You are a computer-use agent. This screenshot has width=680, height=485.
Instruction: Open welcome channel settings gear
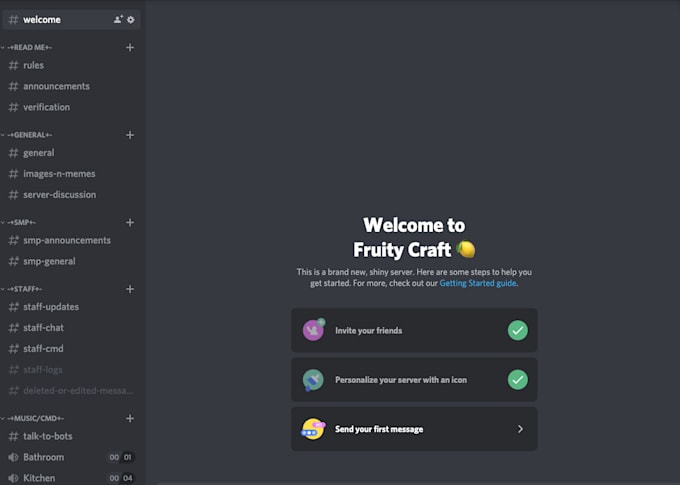131,20
